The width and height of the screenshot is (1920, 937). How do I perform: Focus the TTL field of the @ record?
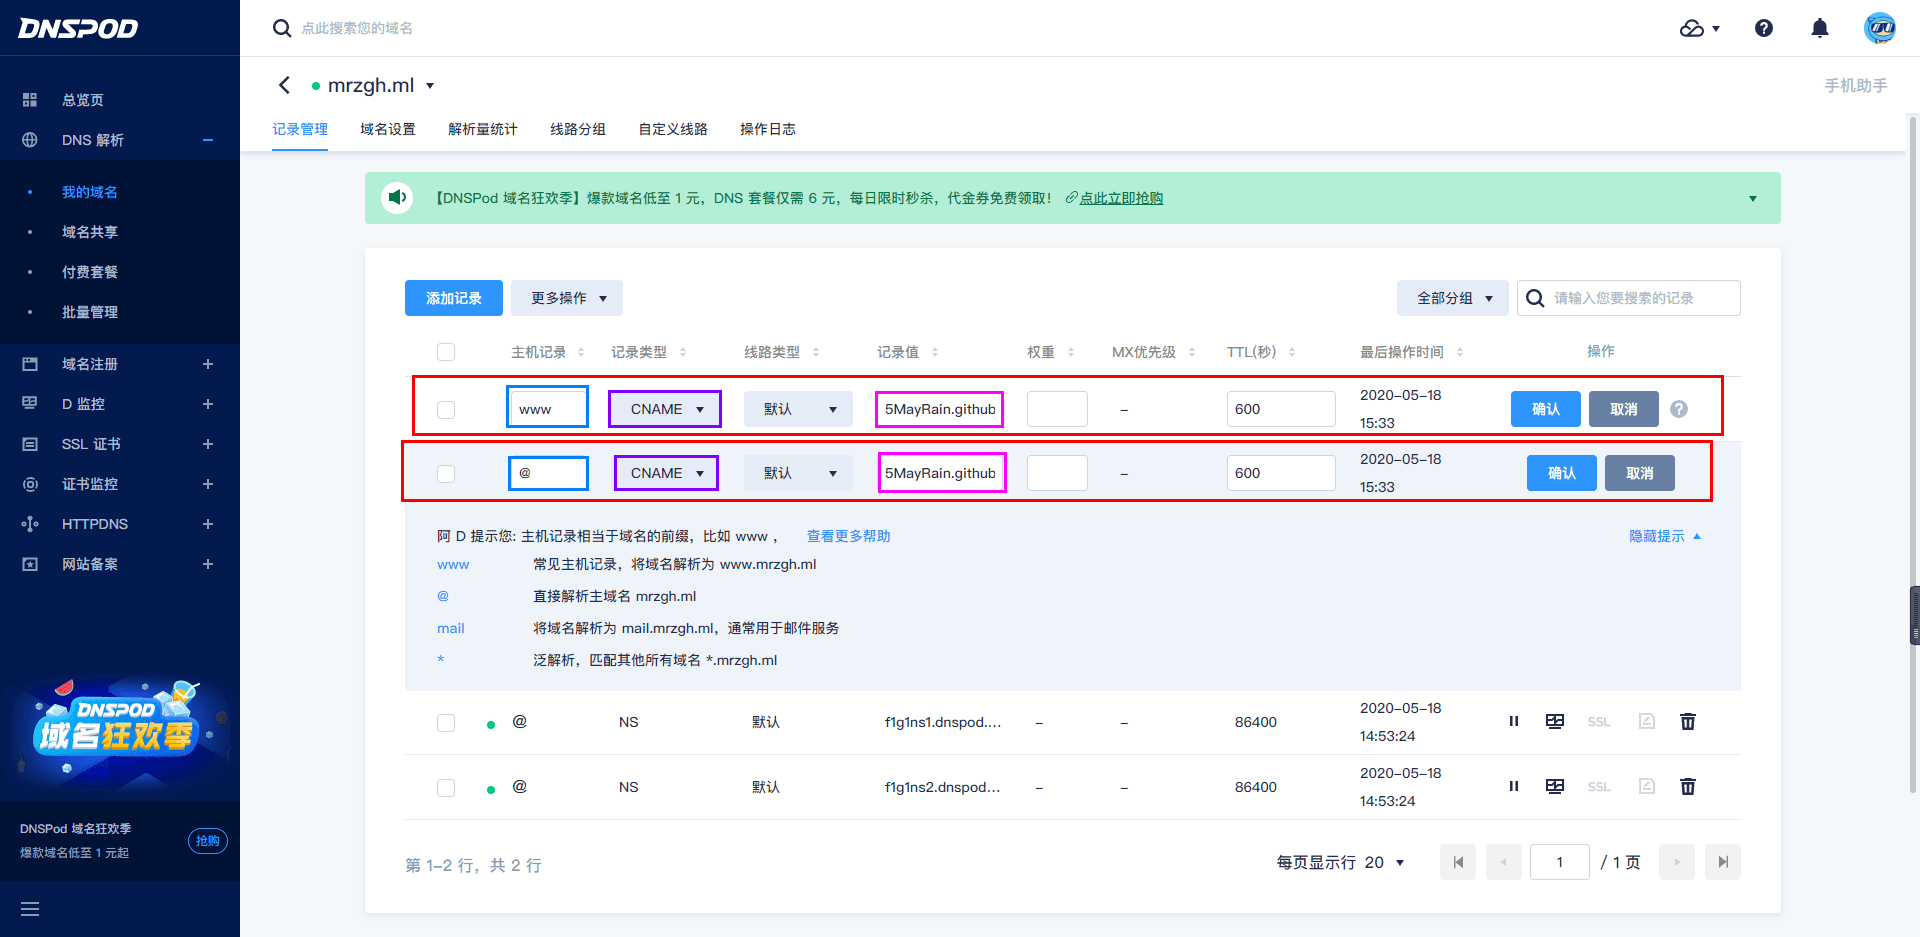[1280, 473]
